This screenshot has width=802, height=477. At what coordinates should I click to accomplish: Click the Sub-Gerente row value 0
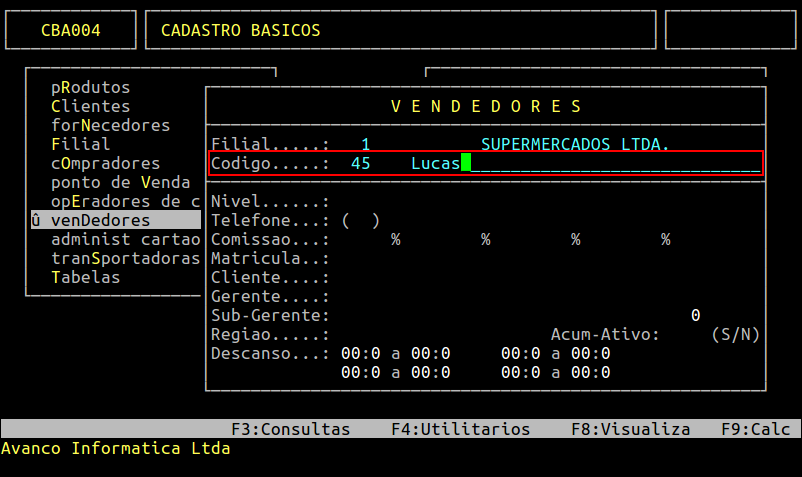click(696, 315)
